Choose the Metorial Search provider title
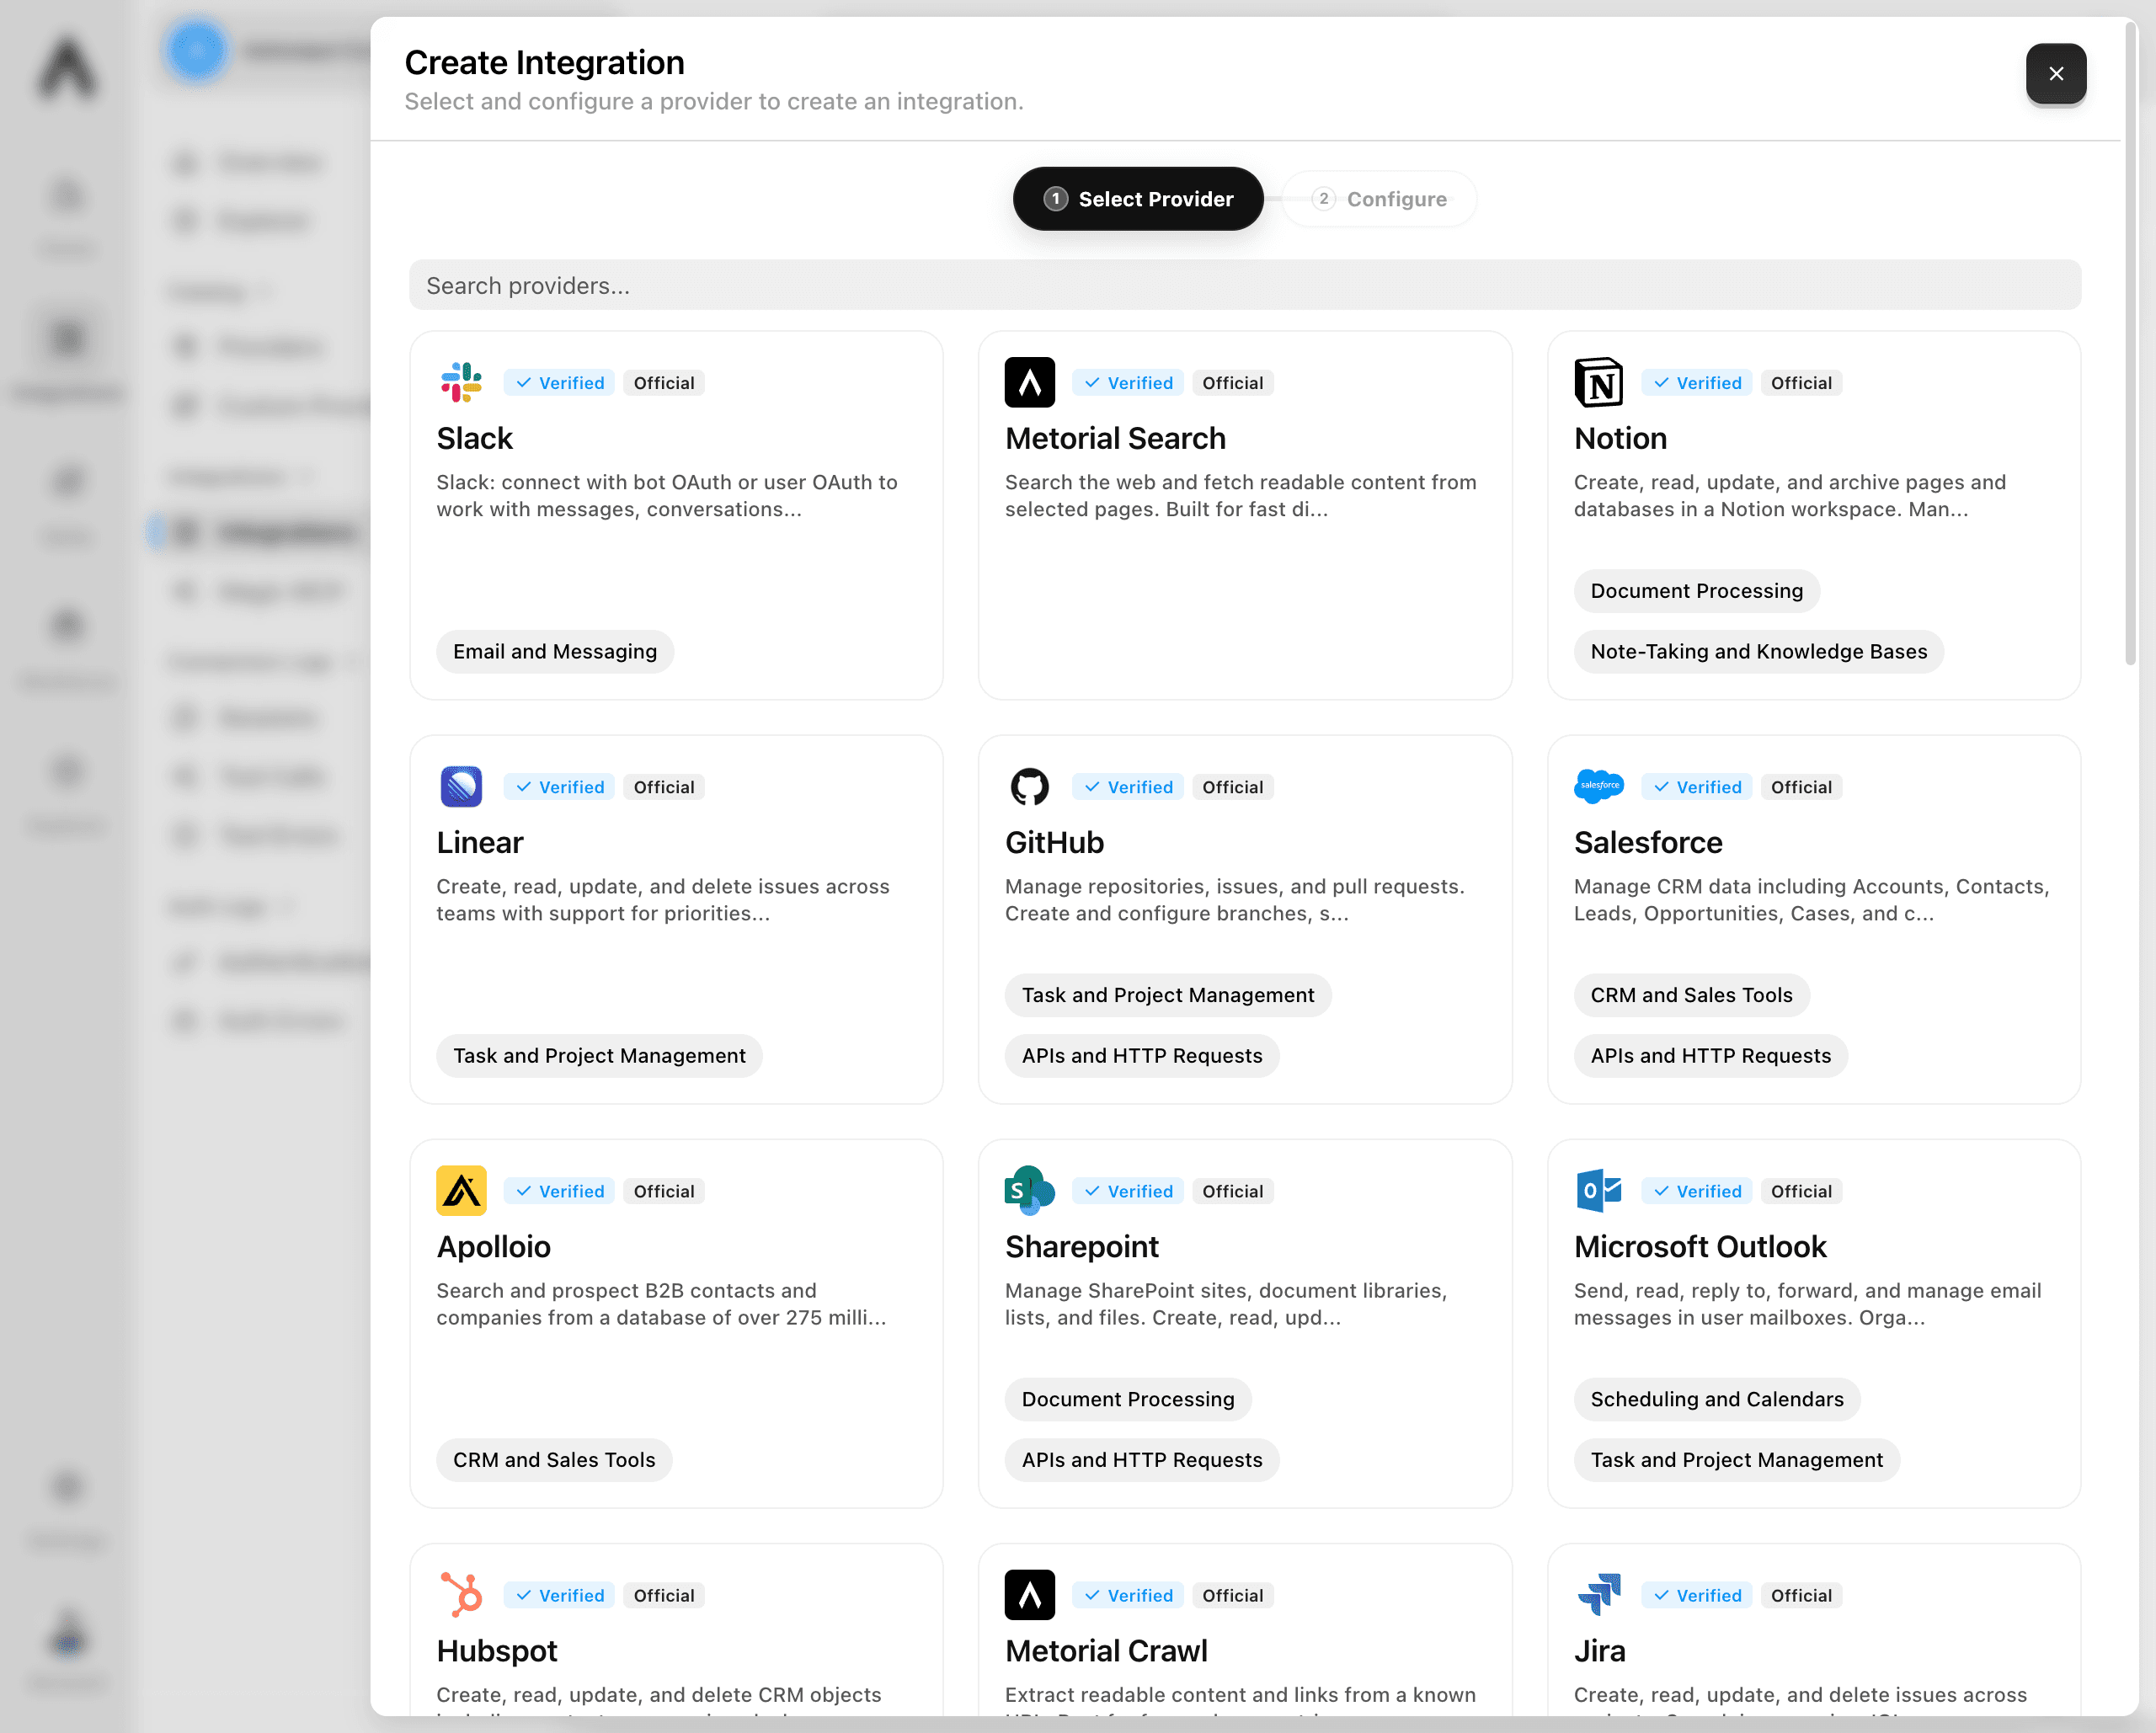Screen dimensions: 2156x1733 tap(1115, 439)
